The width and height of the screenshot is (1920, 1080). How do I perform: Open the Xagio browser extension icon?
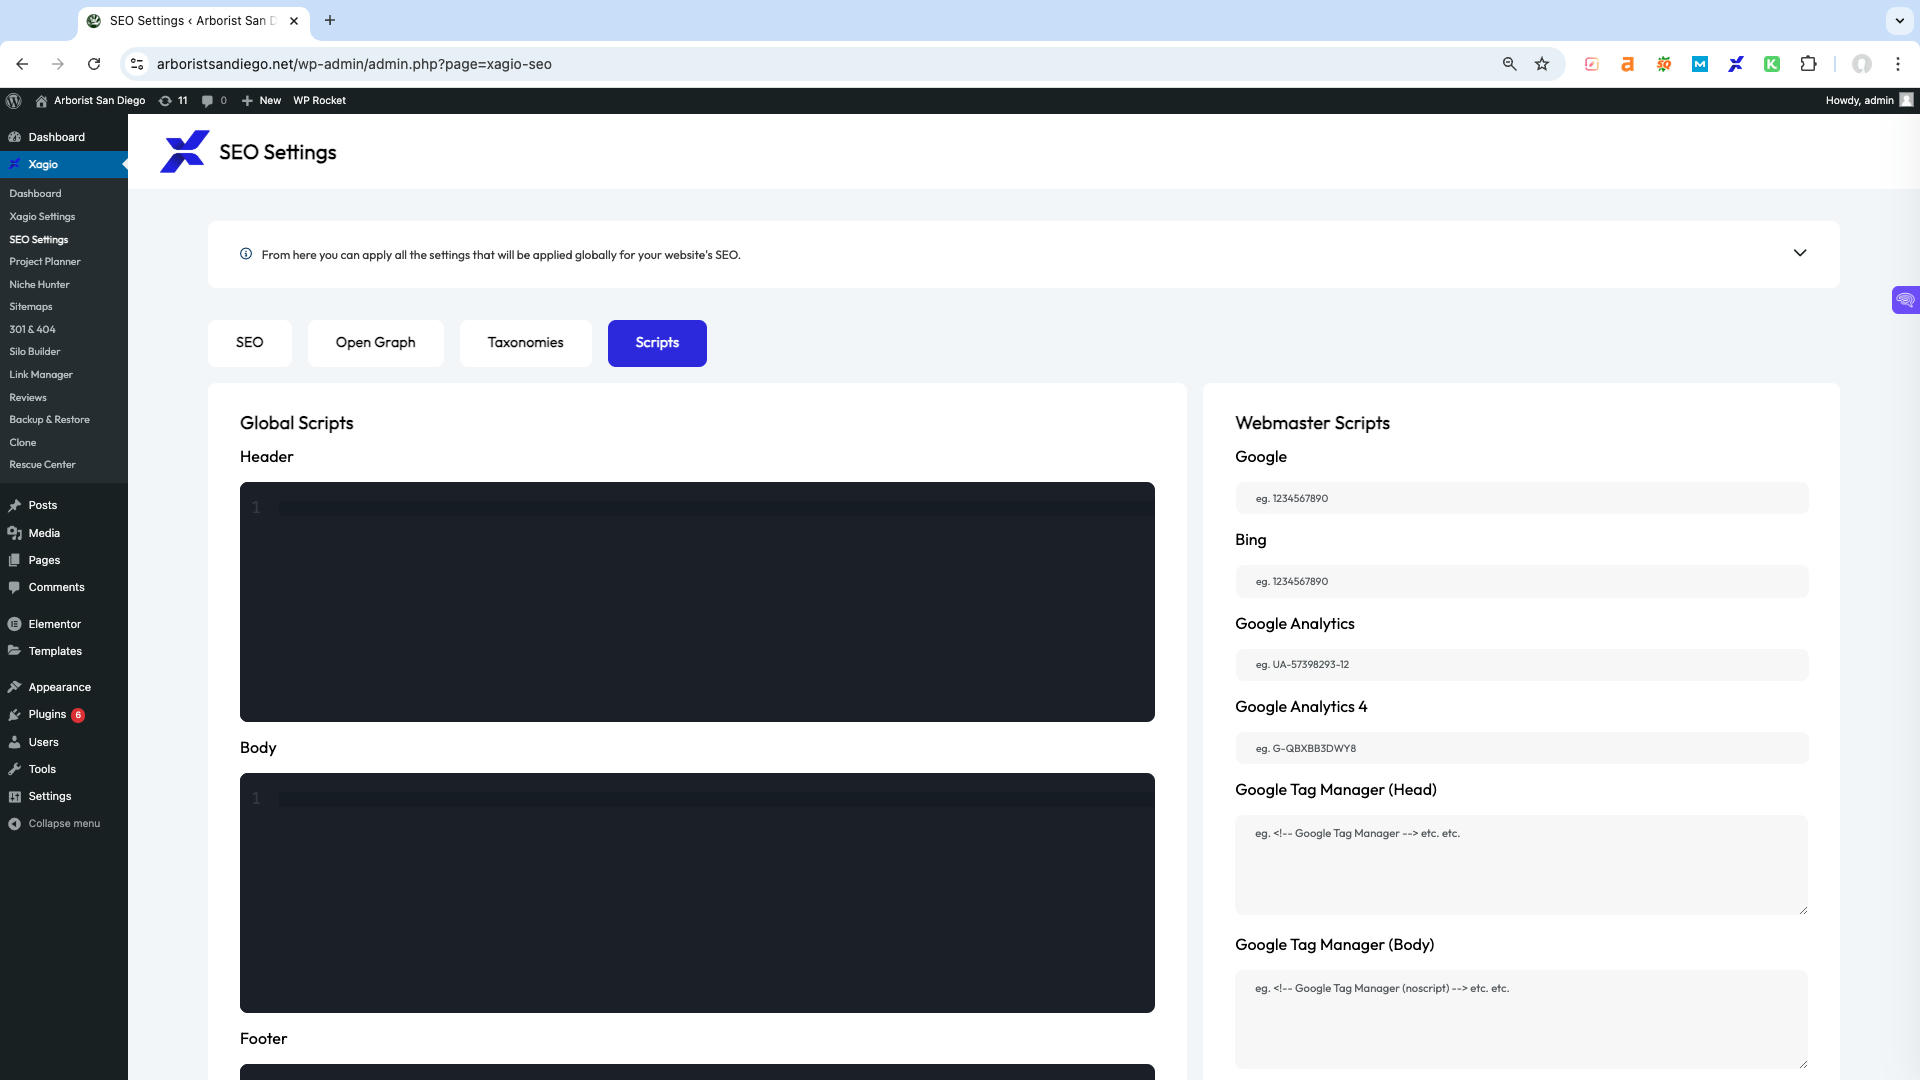[1736, 64]
